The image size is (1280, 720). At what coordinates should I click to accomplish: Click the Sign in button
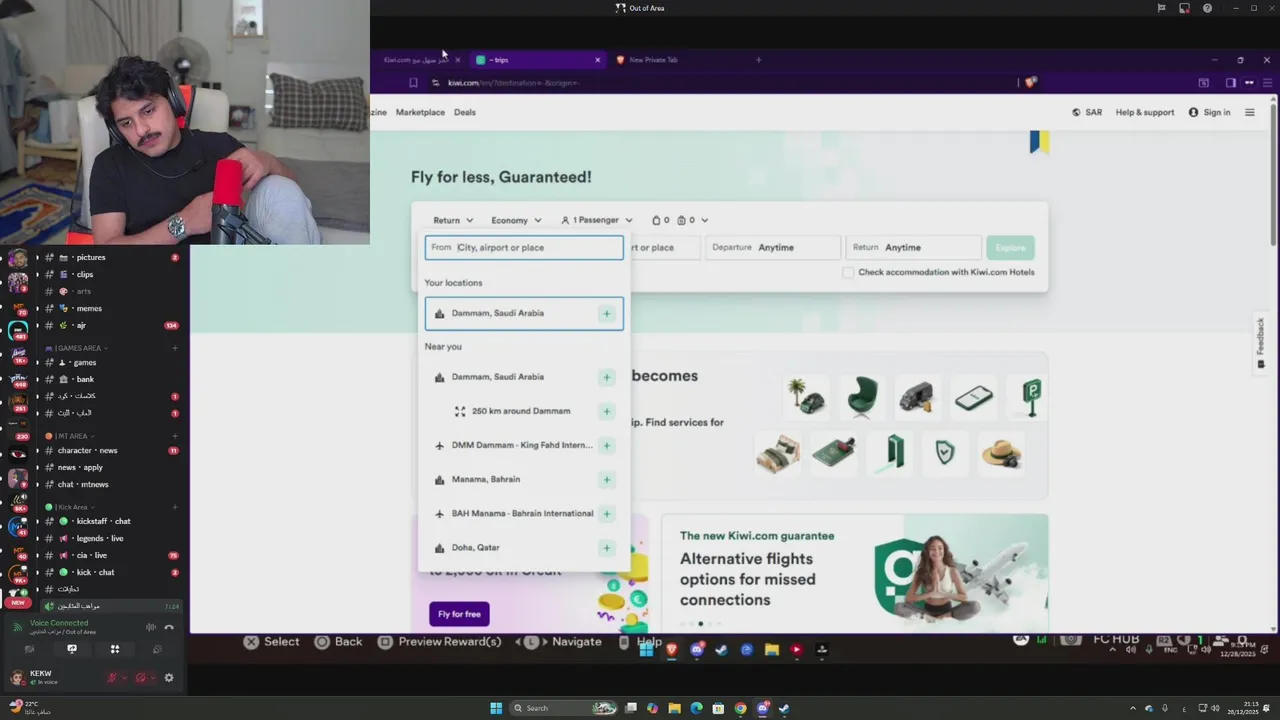(1209, 112)
